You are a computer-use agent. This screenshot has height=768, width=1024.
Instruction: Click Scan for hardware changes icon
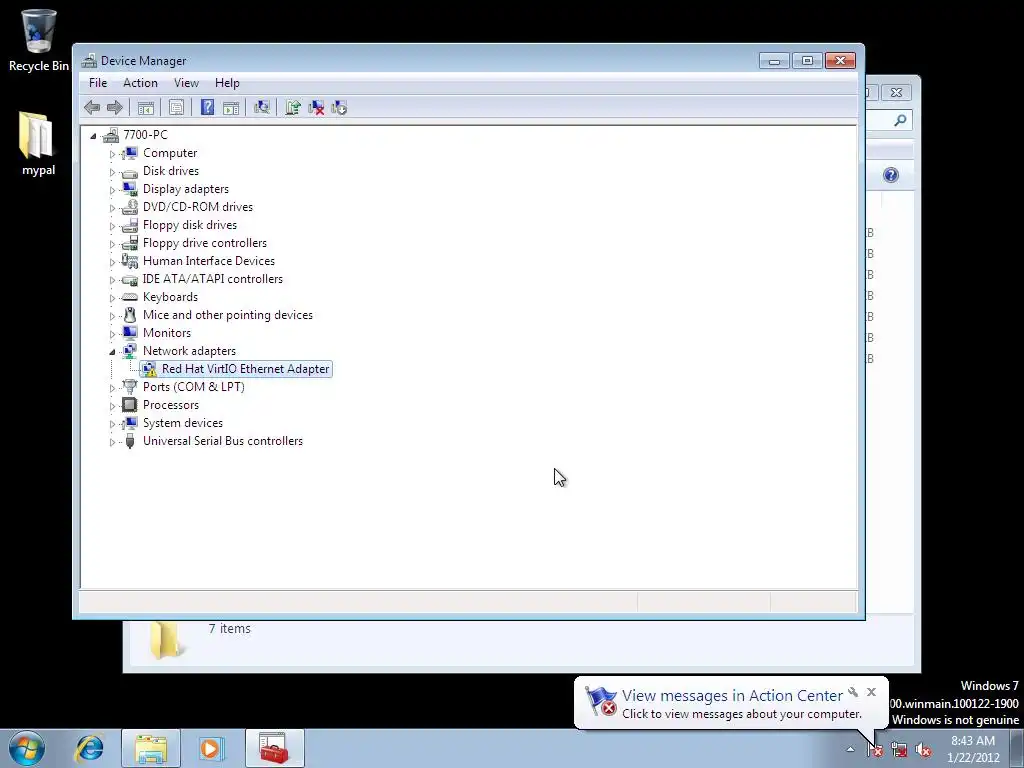point(262,108)
